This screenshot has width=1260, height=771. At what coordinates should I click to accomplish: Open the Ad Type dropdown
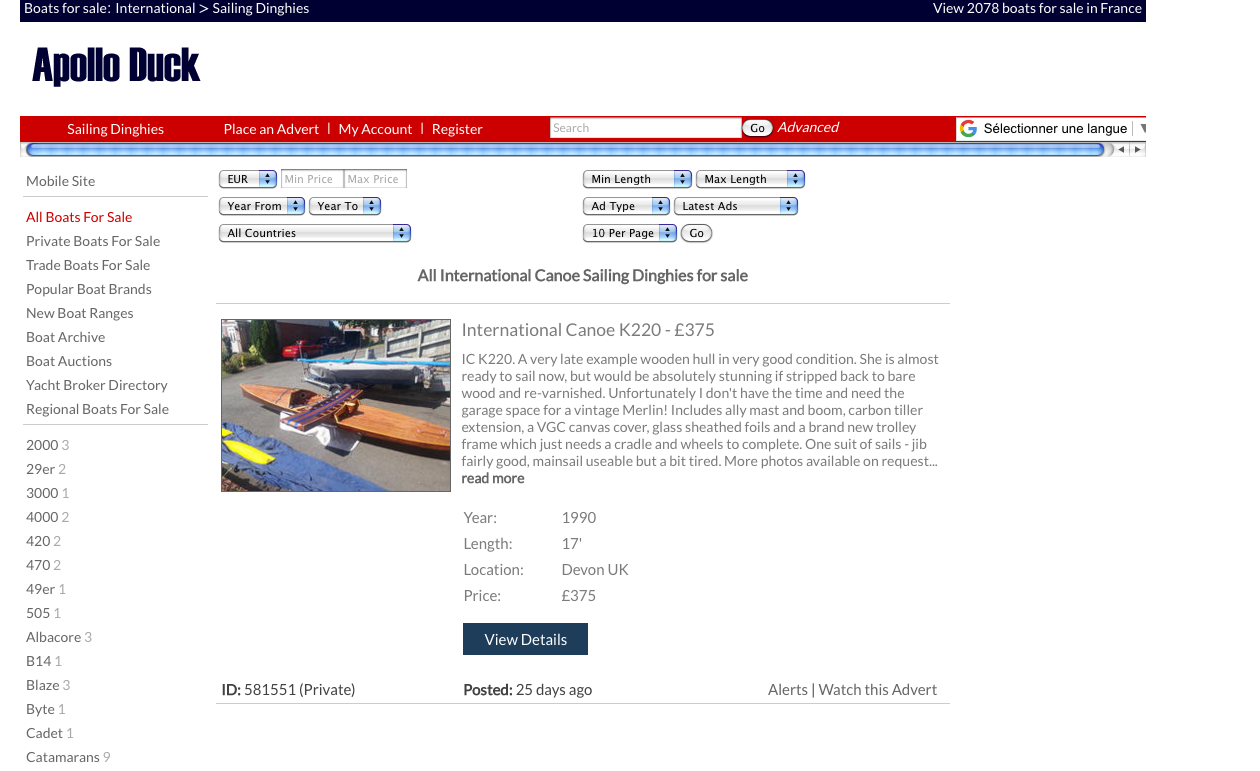626,206
